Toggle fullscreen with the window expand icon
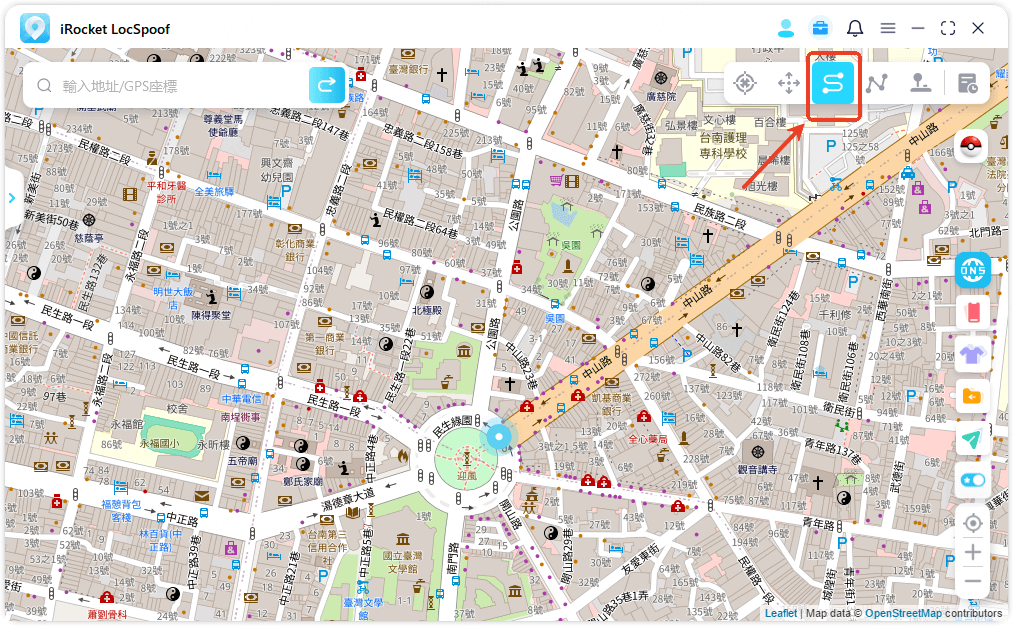This screenshot has height=626, width=1013. pyautogui.click(x=948, y=28)
